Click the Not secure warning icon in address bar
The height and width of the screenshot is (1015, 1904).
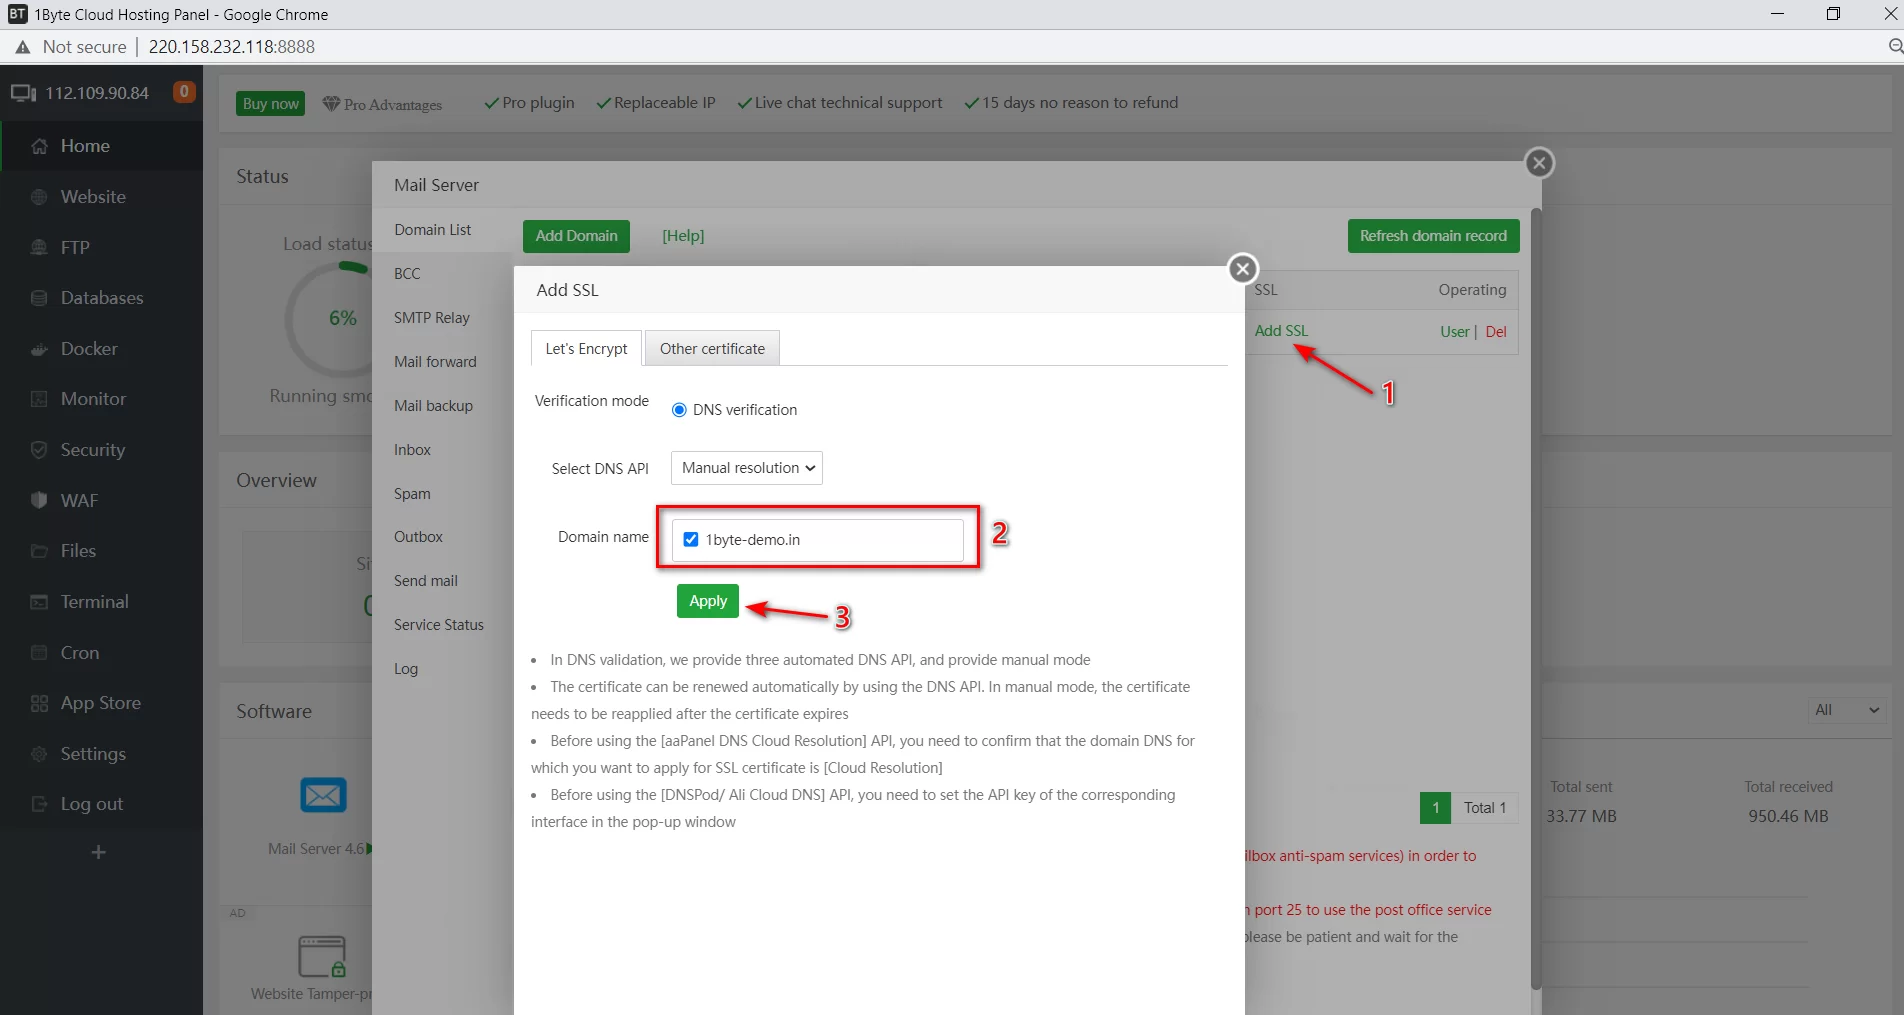pos(22,47)
